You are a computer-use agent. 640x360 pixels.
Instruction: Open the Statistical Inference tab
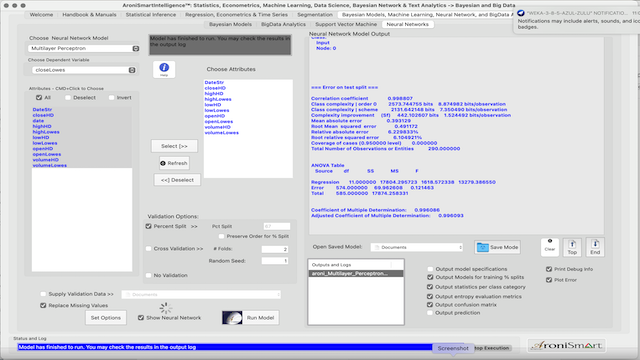click(151, 15)
